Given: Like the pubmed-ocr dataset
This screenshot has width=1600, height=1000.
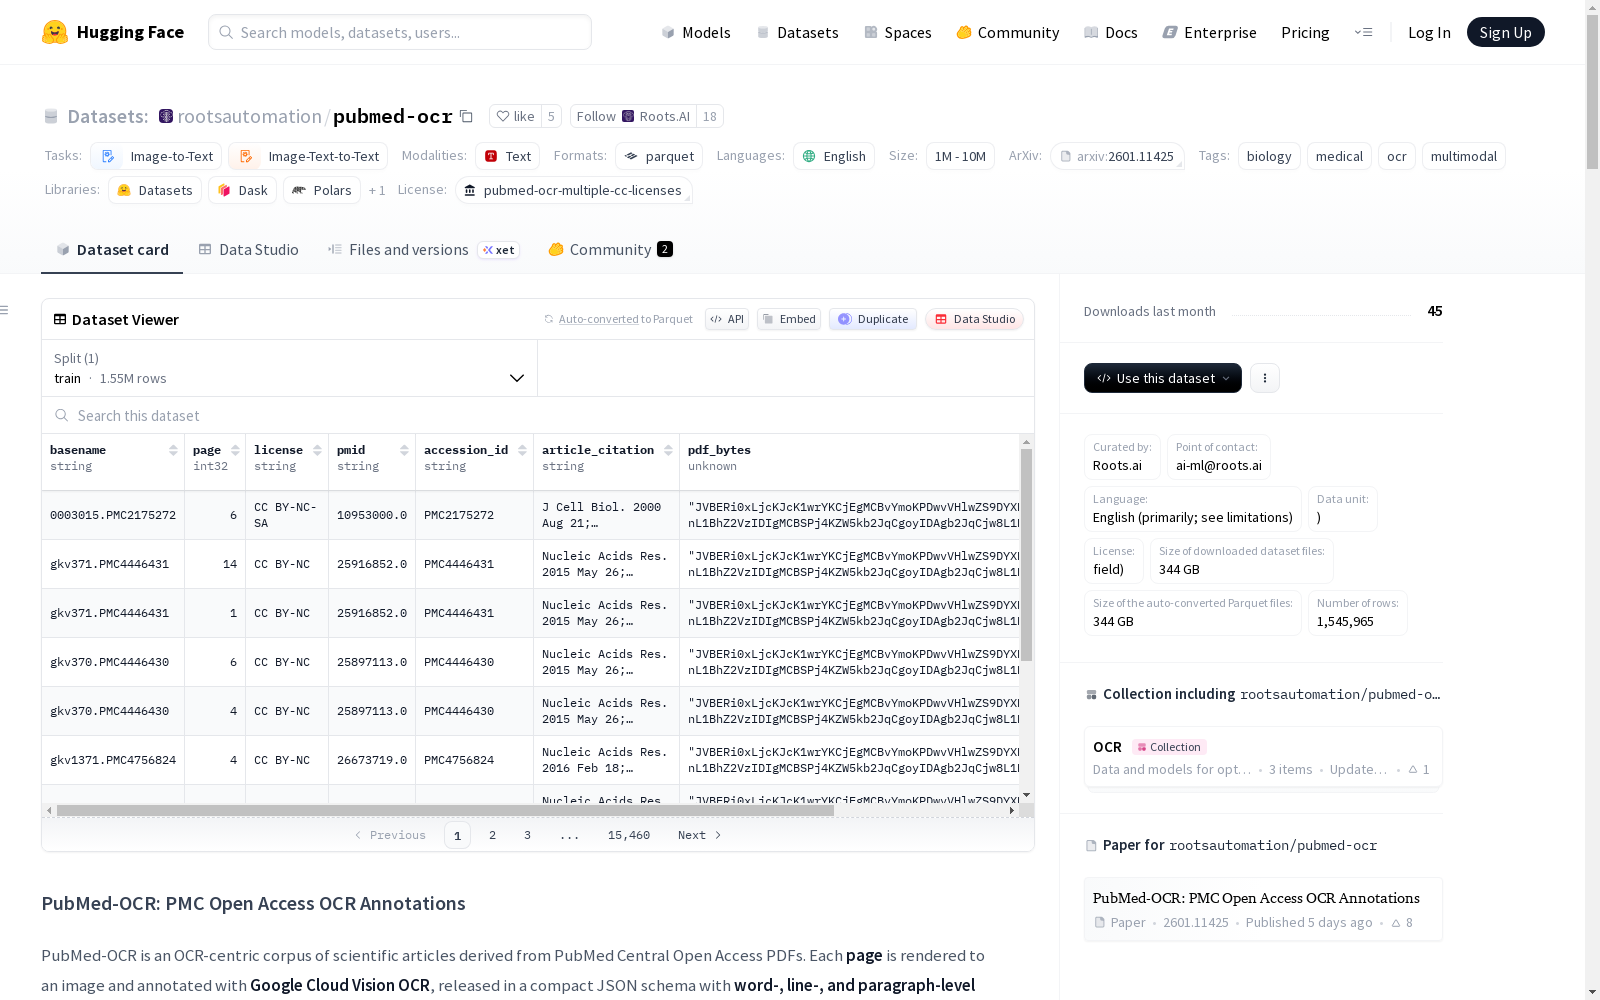Looking at the screenshot, I should (515, 116).
